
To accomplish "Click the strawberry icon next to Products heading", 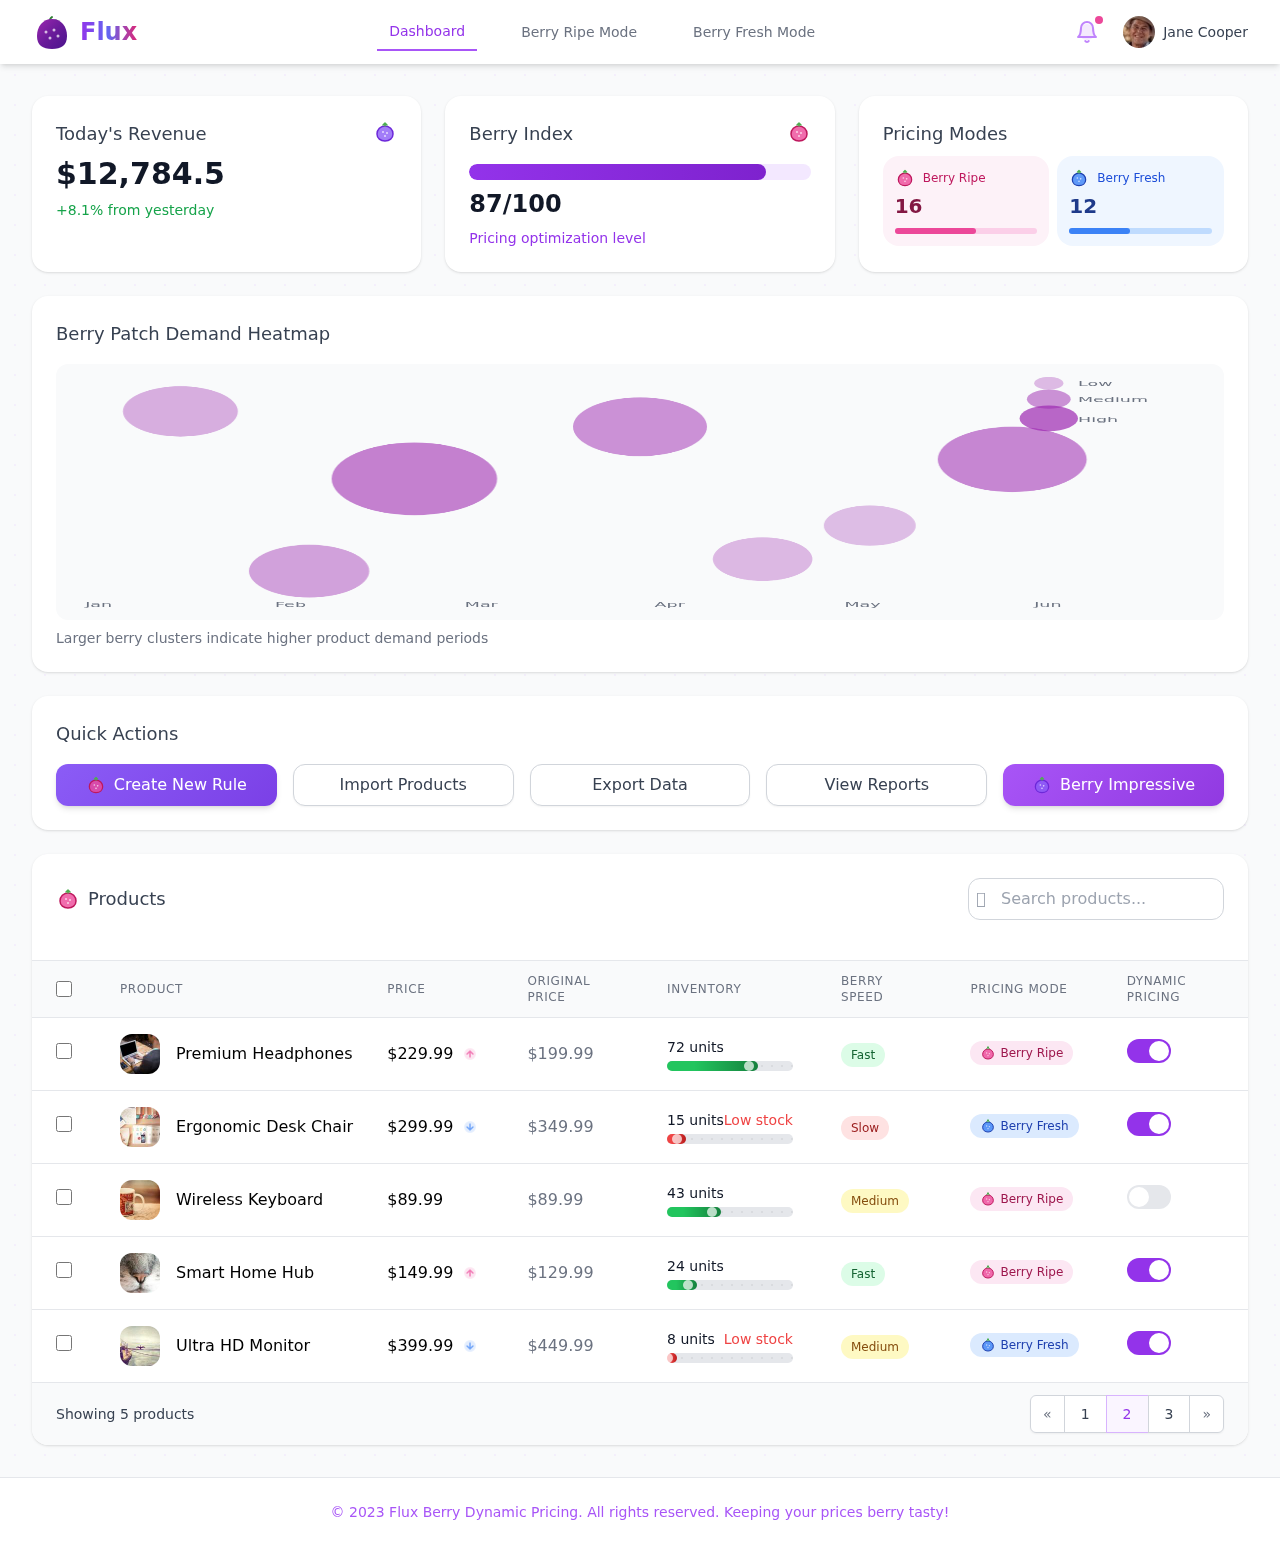I will click(x=68, y=899).
